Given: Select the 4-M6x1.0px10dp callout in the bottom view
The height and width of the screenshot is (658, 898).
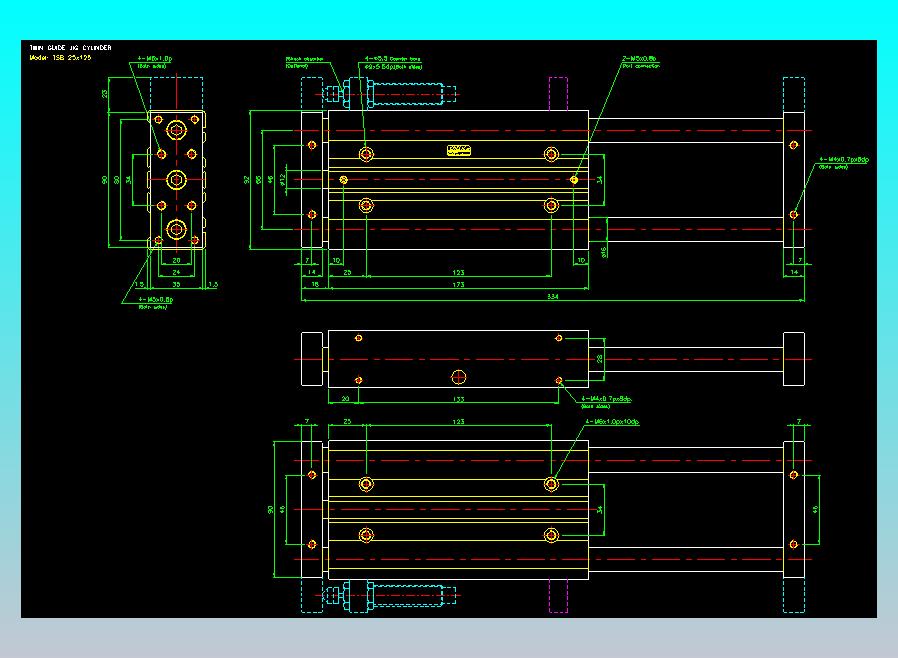Looking at the screenshot, I should point(612,421).
